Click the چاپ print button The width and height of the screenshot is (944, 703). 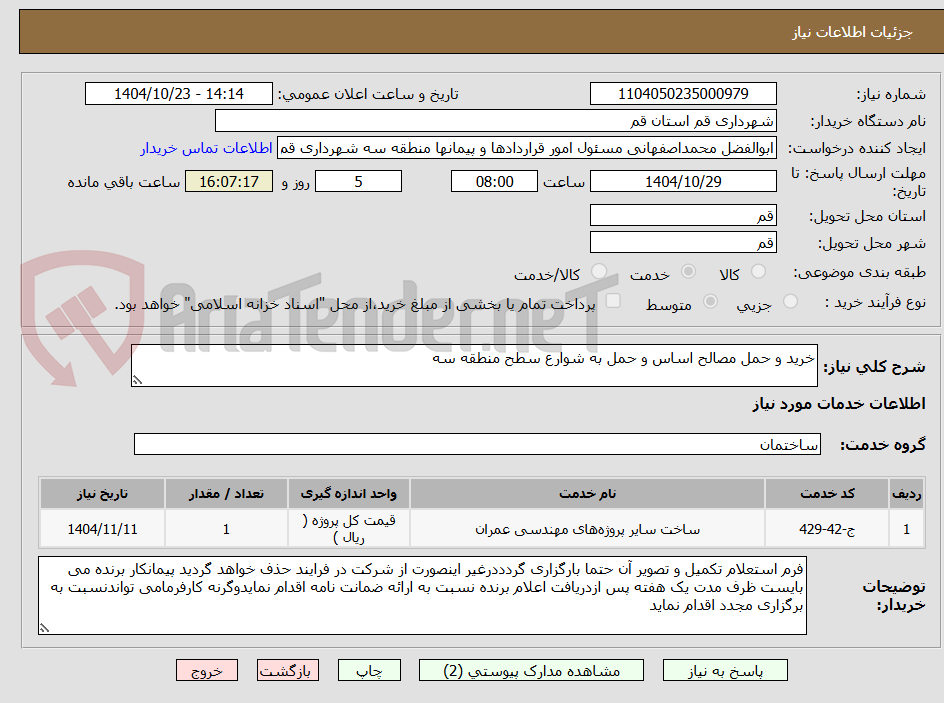tap(369, 670)
